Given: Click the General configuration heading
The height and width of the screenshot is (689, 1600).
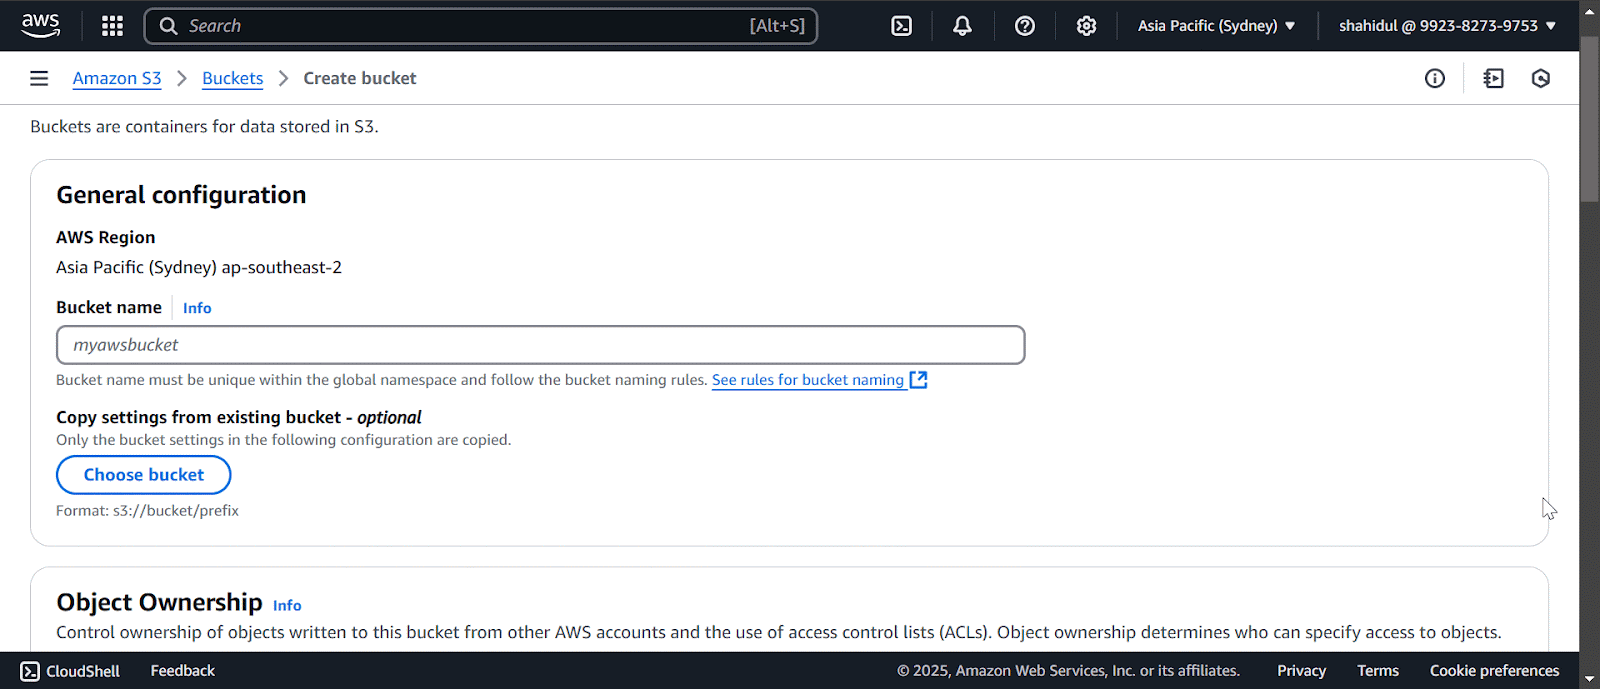Looking at the screenshot, I should (181, 195).
